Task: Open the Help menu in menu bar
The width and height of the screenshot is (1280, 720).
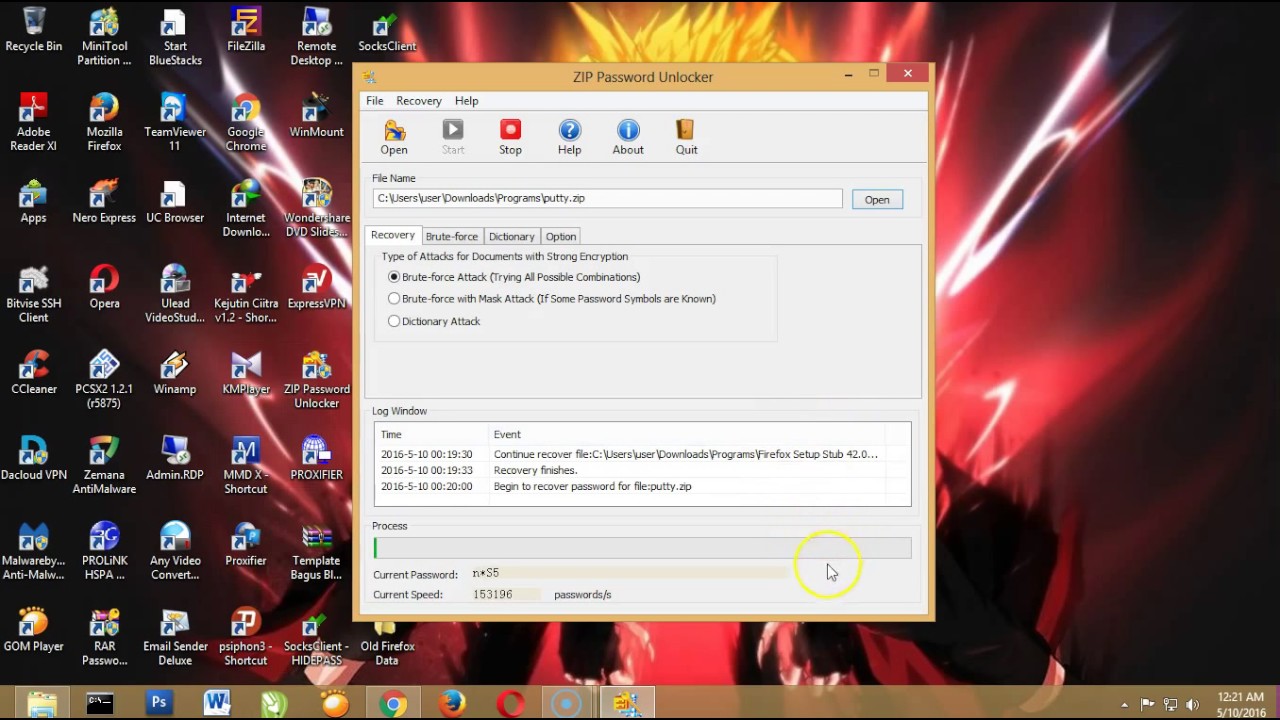Action: point(466,101)
